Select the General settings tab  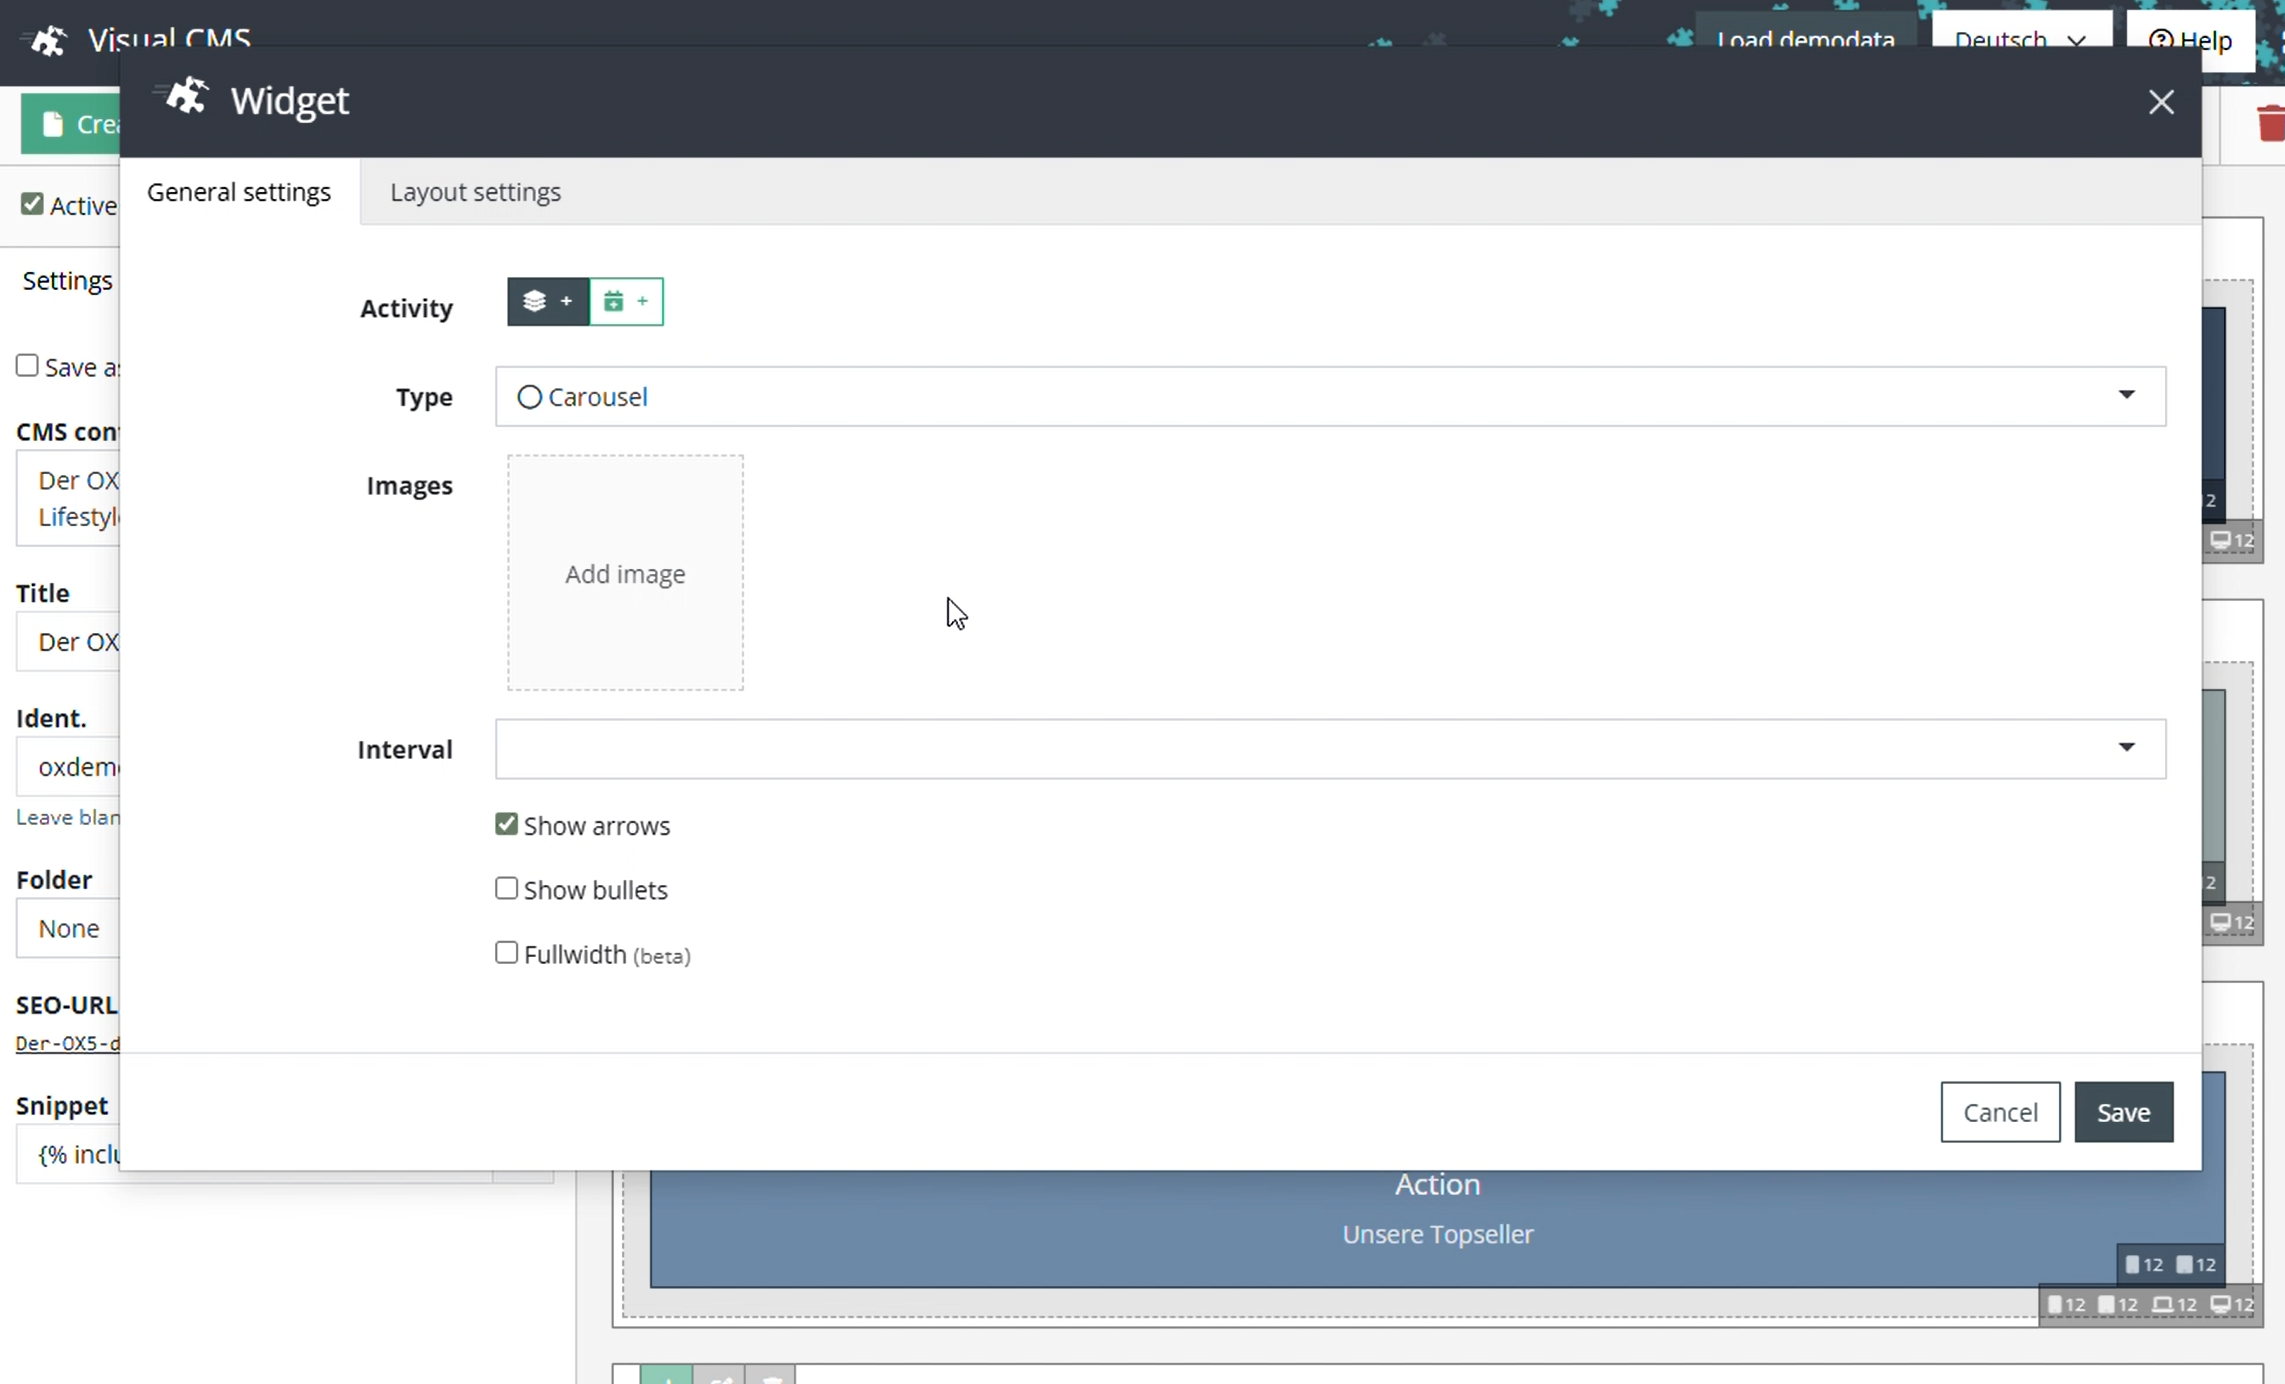239,192
